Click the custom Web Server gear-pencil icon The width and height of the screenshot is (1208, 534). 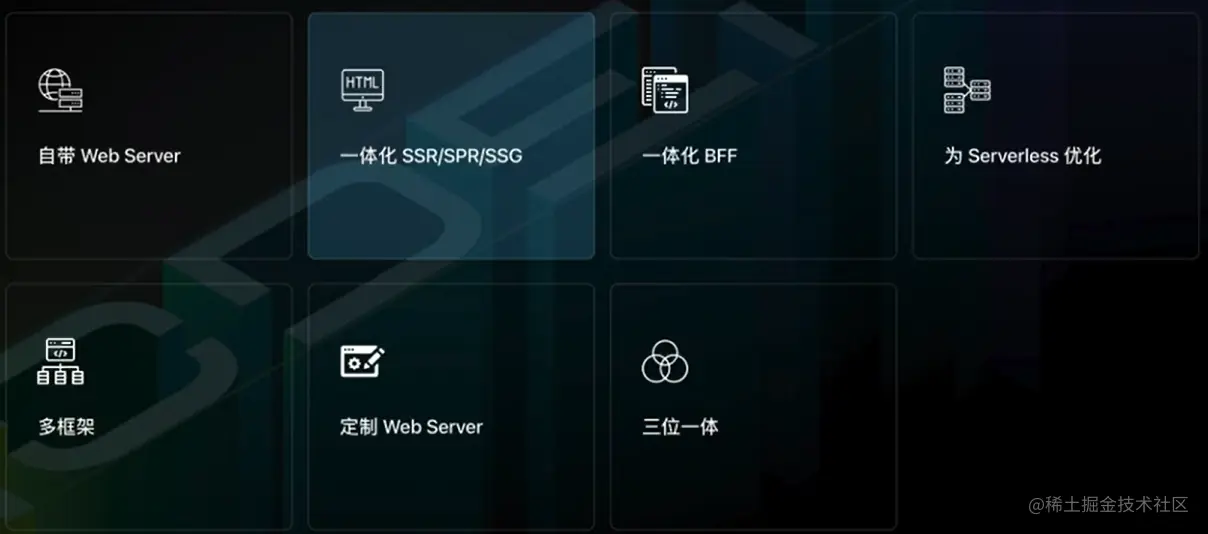point(362,361)
